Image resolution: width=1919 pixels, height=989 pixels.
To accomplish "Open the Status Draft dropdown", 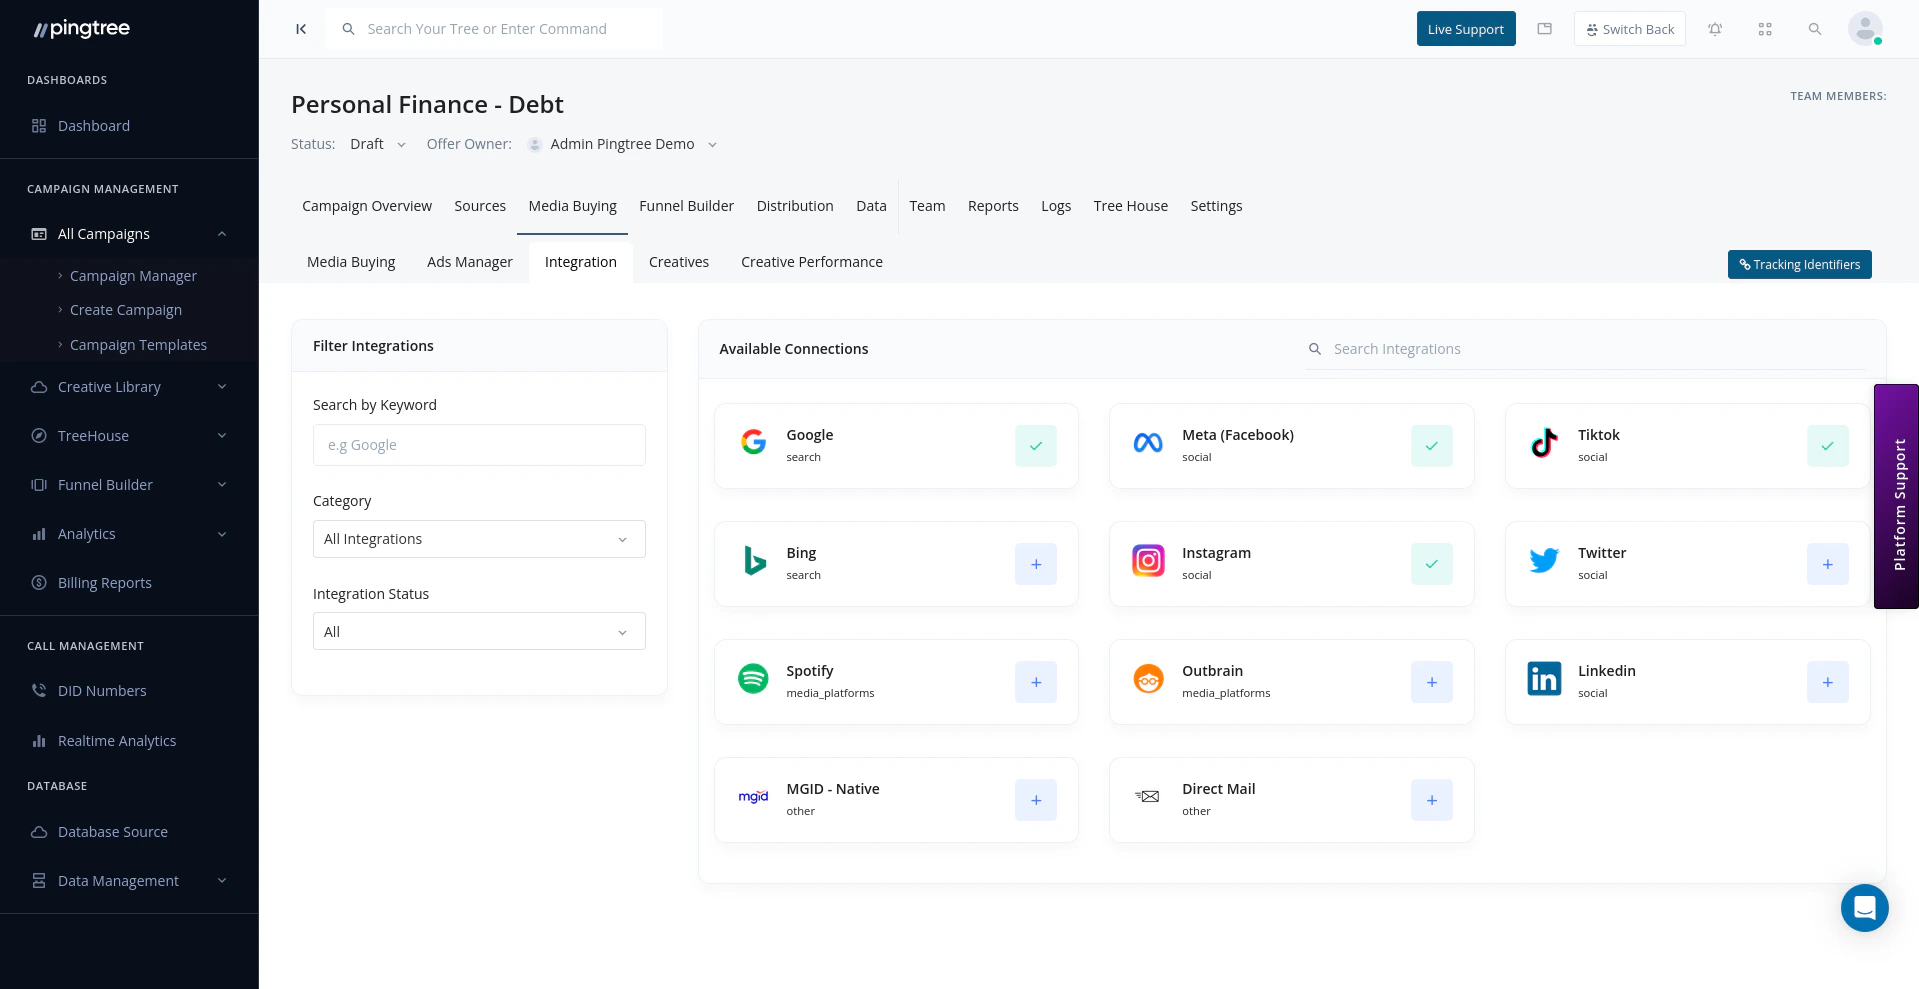I will tap(378, 144).
